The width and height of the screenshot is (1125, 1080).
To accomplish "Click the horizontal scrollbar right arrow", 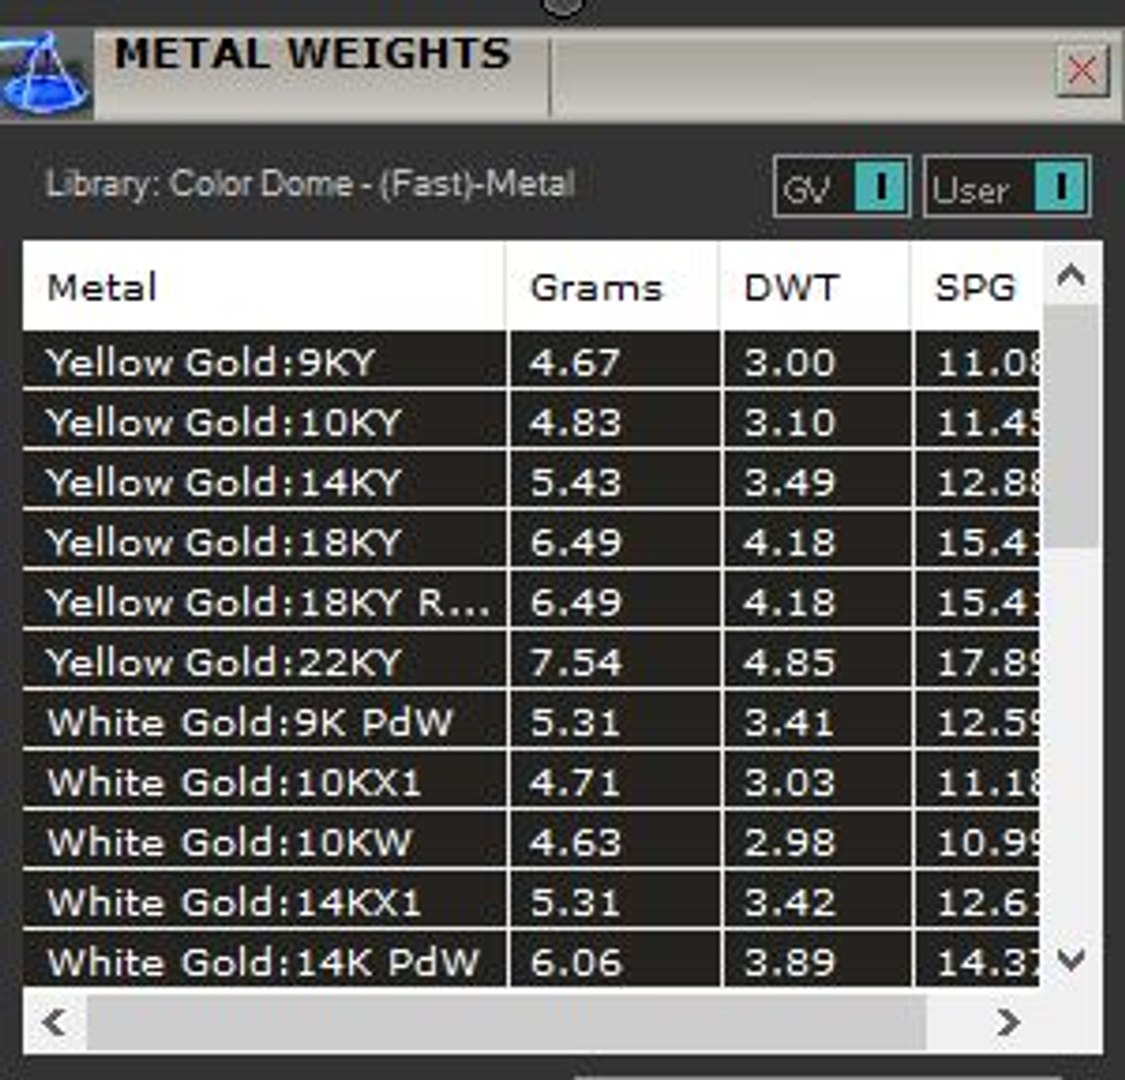I will click(x=1008, y=1021).
